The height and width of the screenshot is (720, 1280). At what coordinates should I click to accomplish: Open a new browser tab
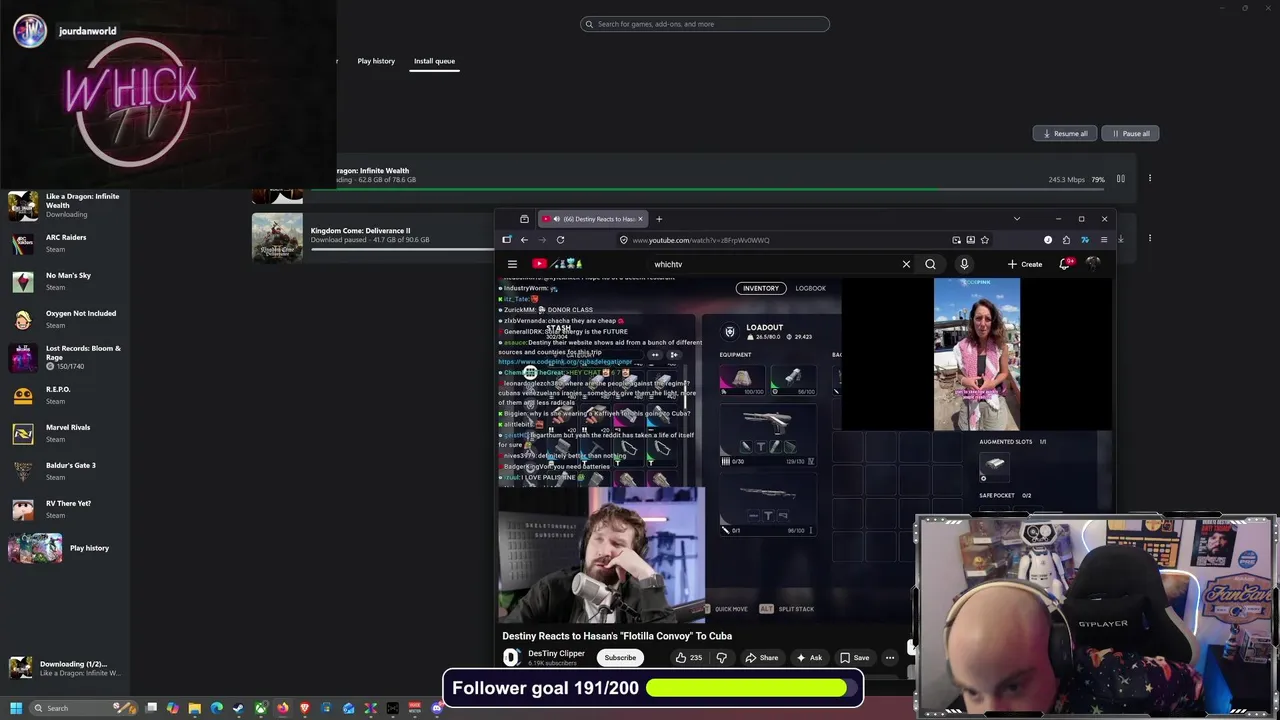coord(659,219)
